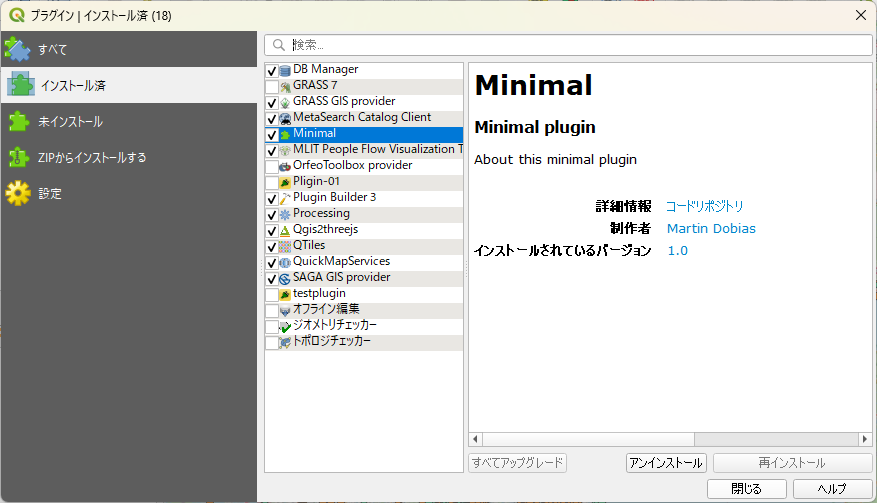Open the Martin Dobias author link

click(x=711, y=228)
